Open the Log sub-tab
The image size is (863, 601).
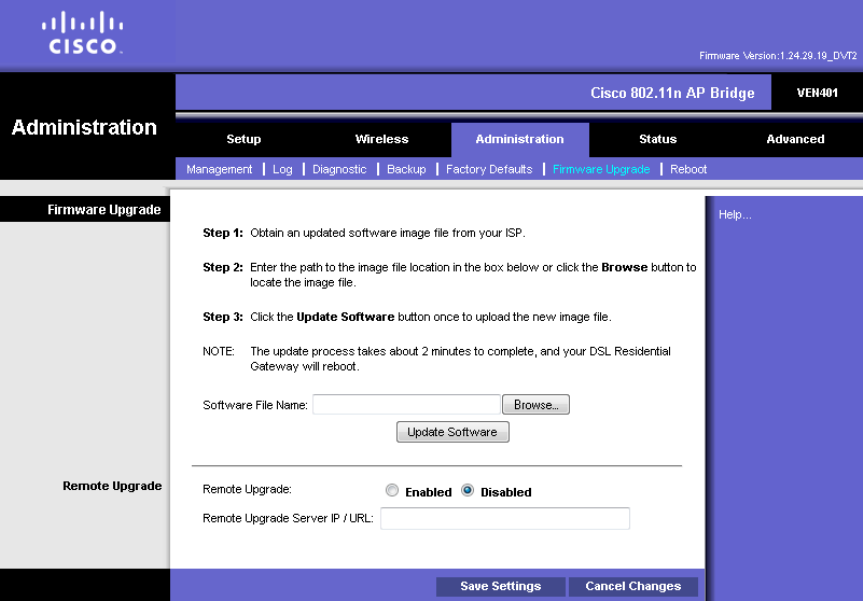[x=282, y=170]
